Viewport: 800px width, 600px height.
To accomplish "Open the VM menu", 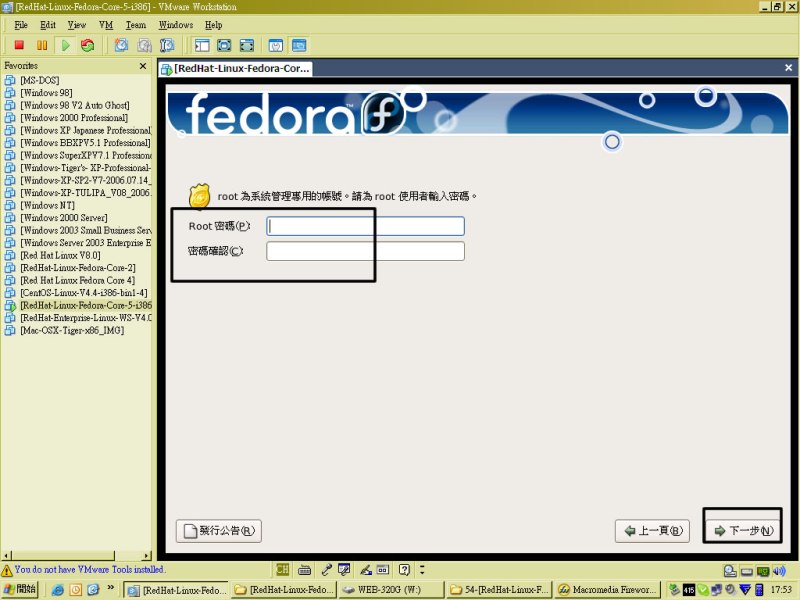I will click(x=106, y=25).
